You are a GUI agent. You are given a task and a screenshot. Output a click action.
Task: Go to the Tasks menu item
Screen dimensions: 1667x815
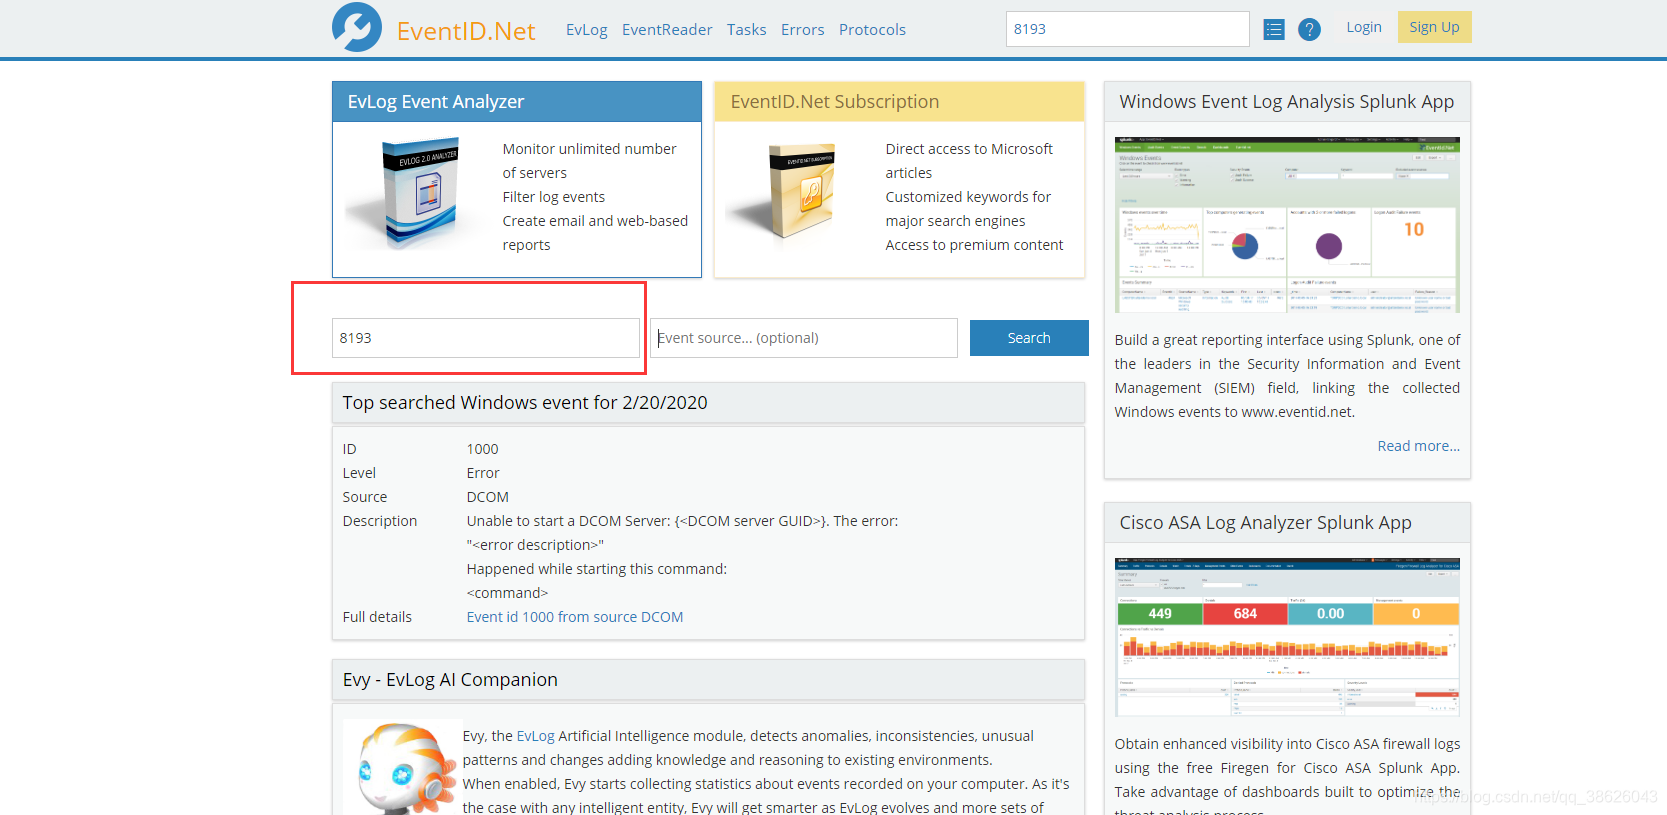pos(746,30)
